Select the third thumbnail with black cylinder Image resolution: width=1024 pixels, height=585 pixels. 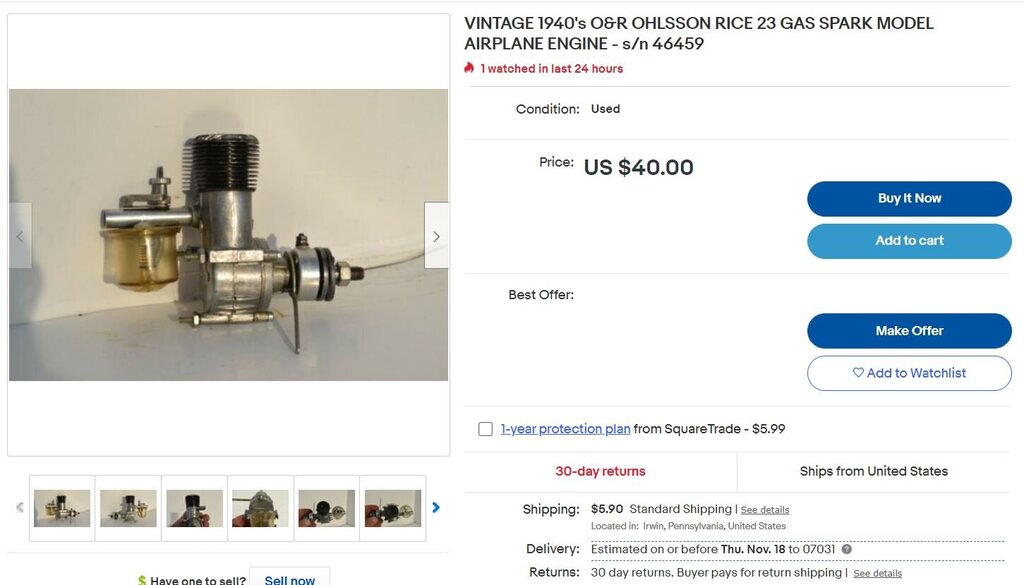[x=195, y=508]
